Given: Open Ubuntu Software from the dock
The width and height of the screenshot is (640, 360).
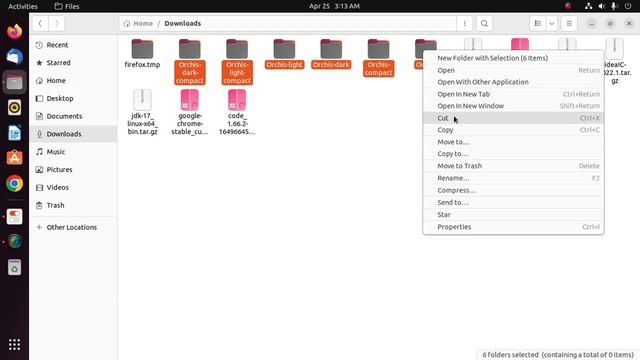Looking at the screenshot, I should point(14,158).
